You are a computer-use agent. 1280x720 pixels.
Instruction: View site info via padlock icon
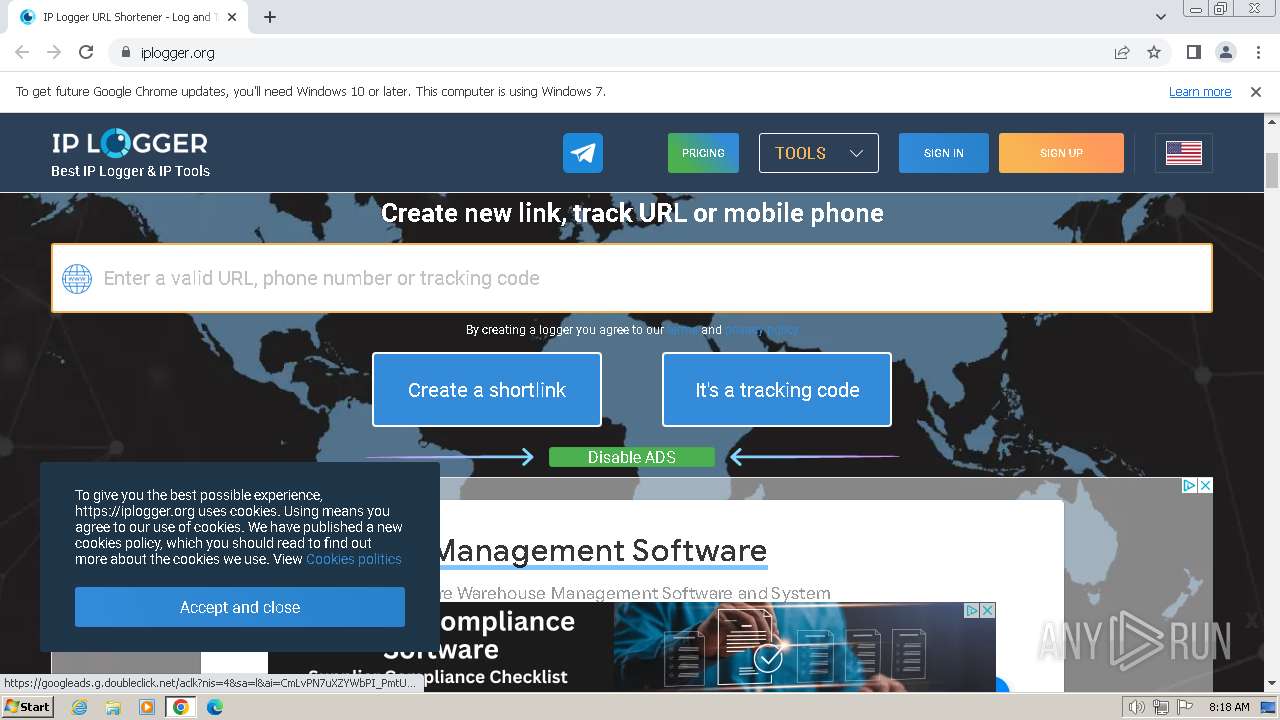(x=126, y=53)
